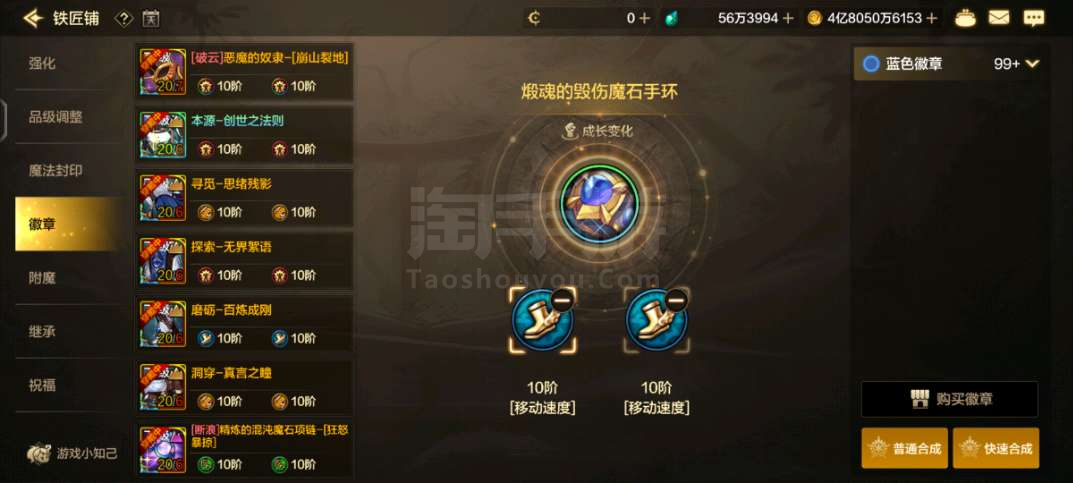Open the 游戏小知己 assistant
1073x483 pixels.
71,453
